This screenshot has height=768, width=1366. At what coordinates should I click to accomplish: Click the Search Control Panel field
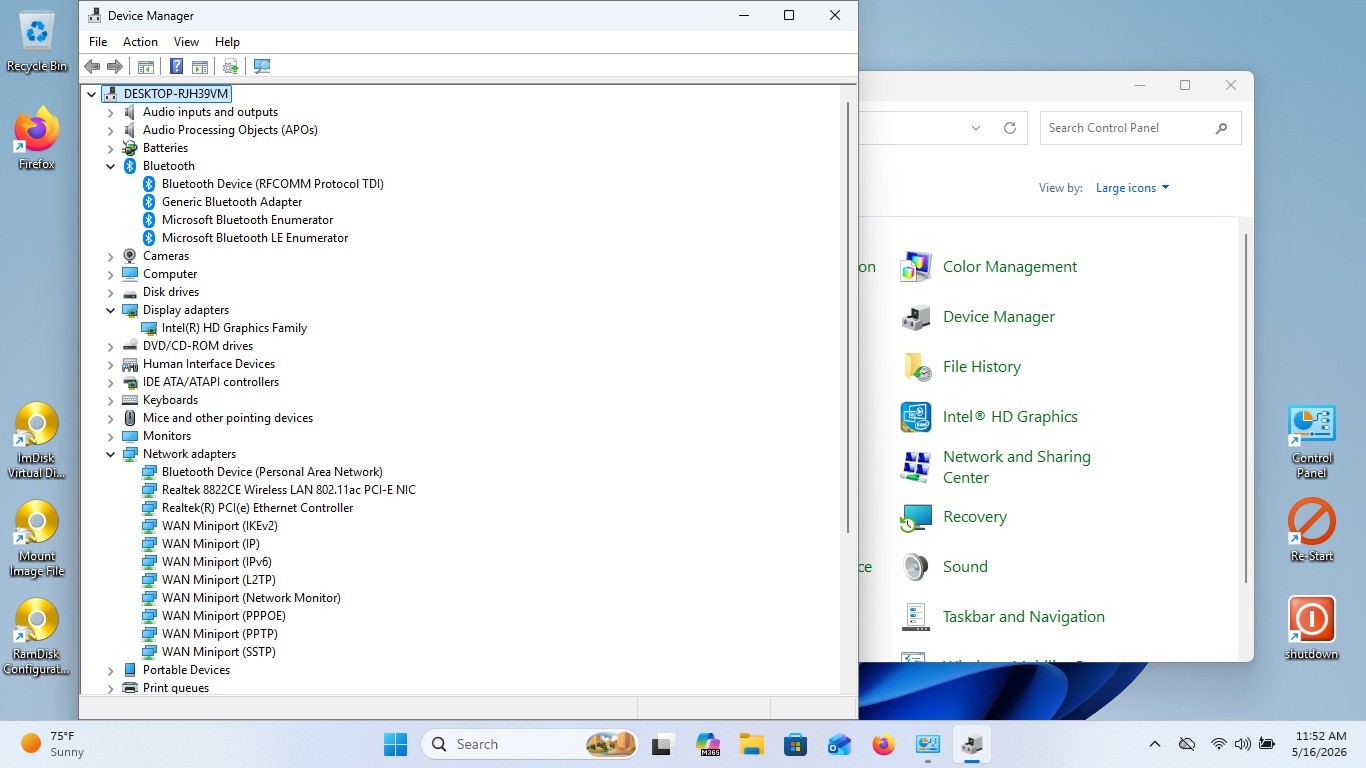point(1128,128)
